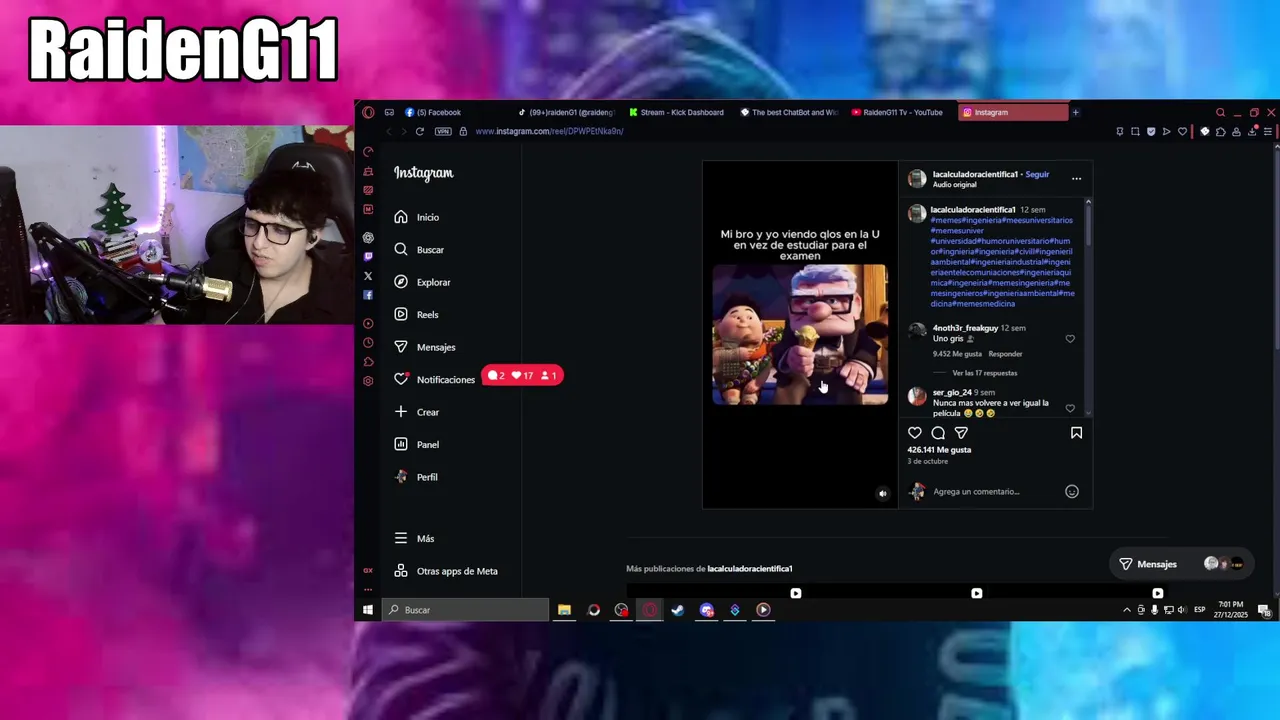
Task: Expand Ver las 17 respuestas
Action: pos(984,373)
